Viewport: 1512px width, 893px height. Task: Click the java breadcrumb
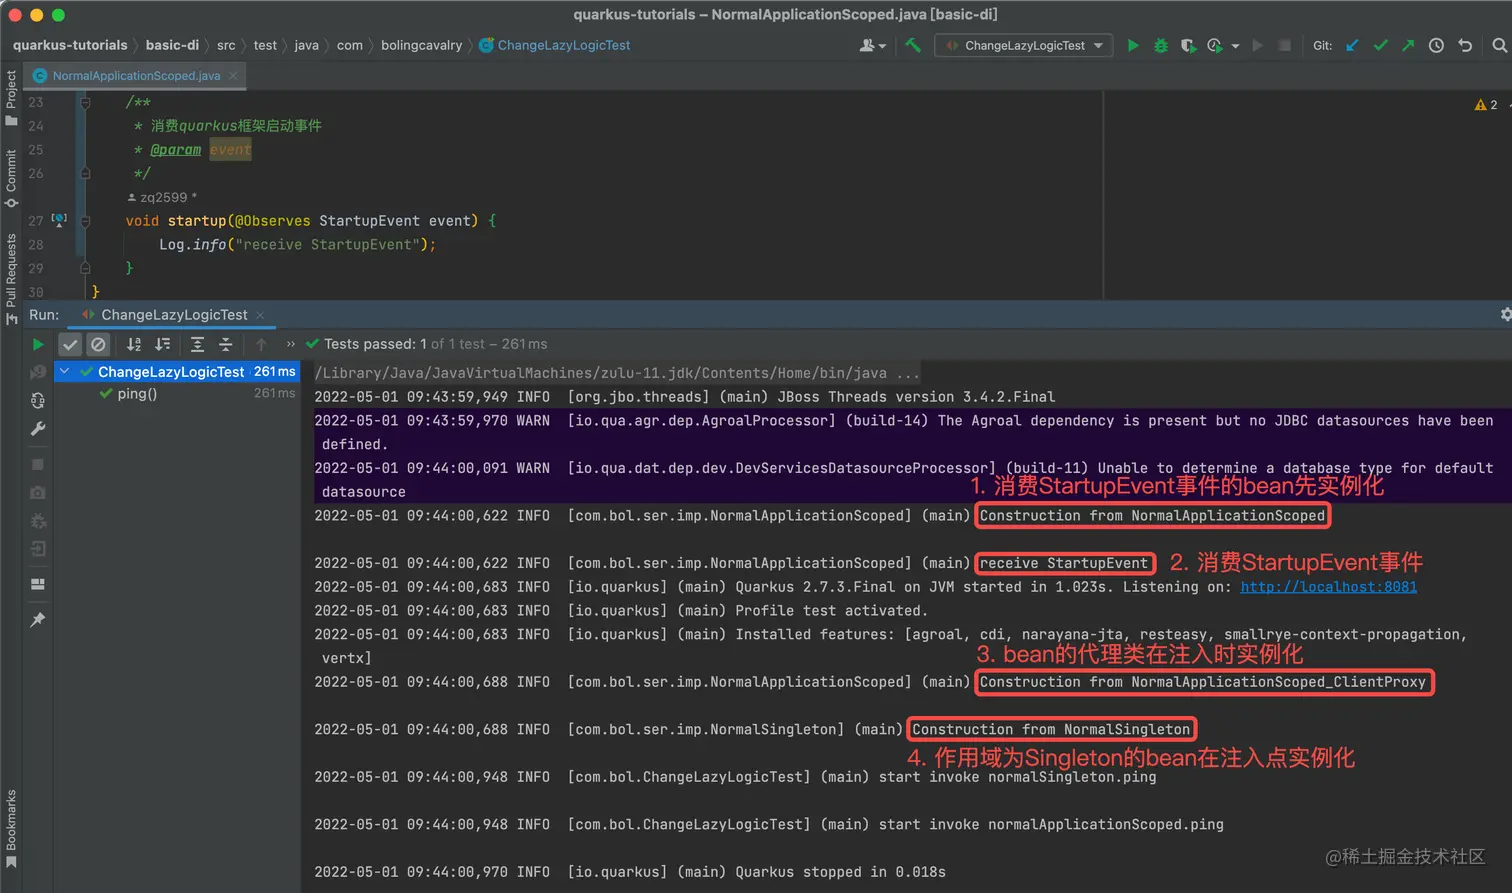(306, 45)
